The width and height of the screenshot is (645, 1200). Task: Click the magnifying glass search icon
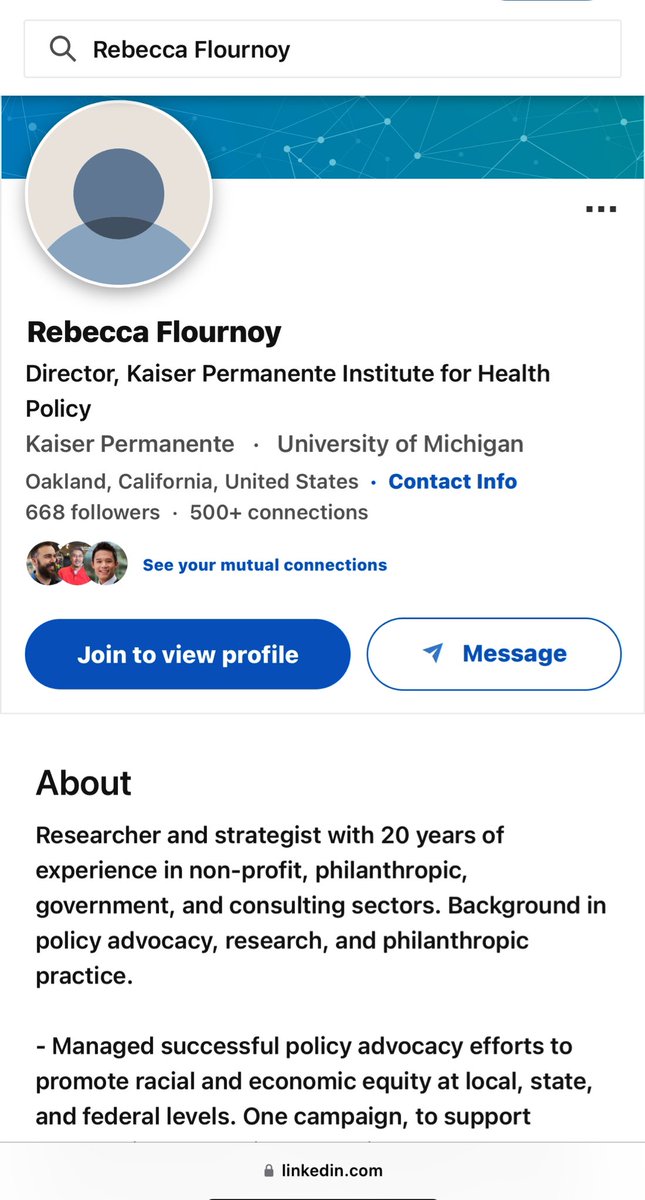[62, 49]
